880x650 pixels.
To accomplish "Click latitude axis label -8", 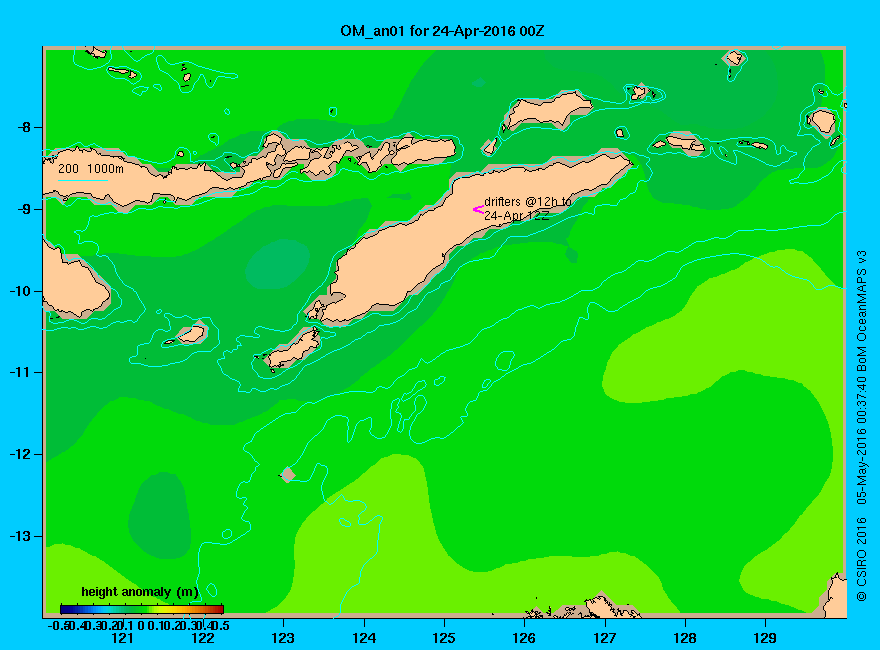I will [x=24, y=127].
